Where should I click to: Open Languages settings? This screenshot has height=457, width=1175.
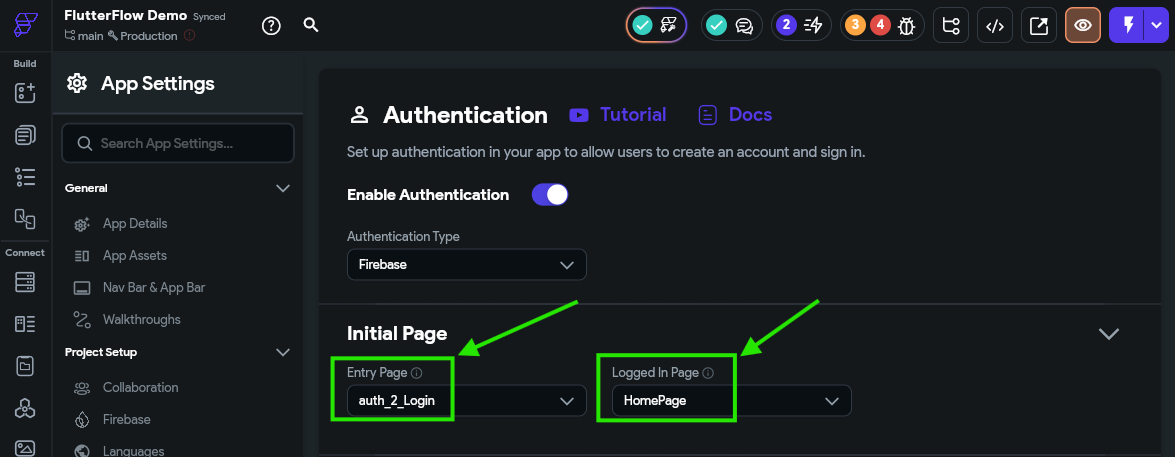pos(133,450)
